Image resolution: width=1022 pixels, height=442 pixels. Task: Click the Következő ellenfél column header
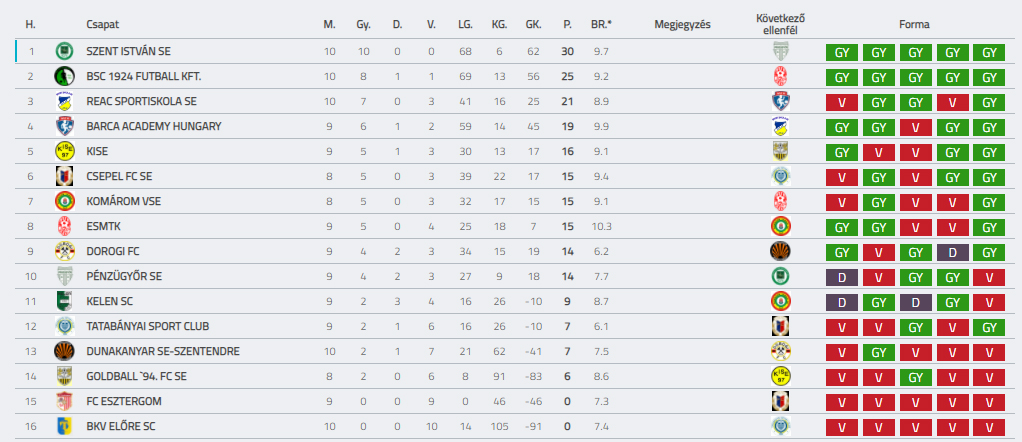point(781,24)
